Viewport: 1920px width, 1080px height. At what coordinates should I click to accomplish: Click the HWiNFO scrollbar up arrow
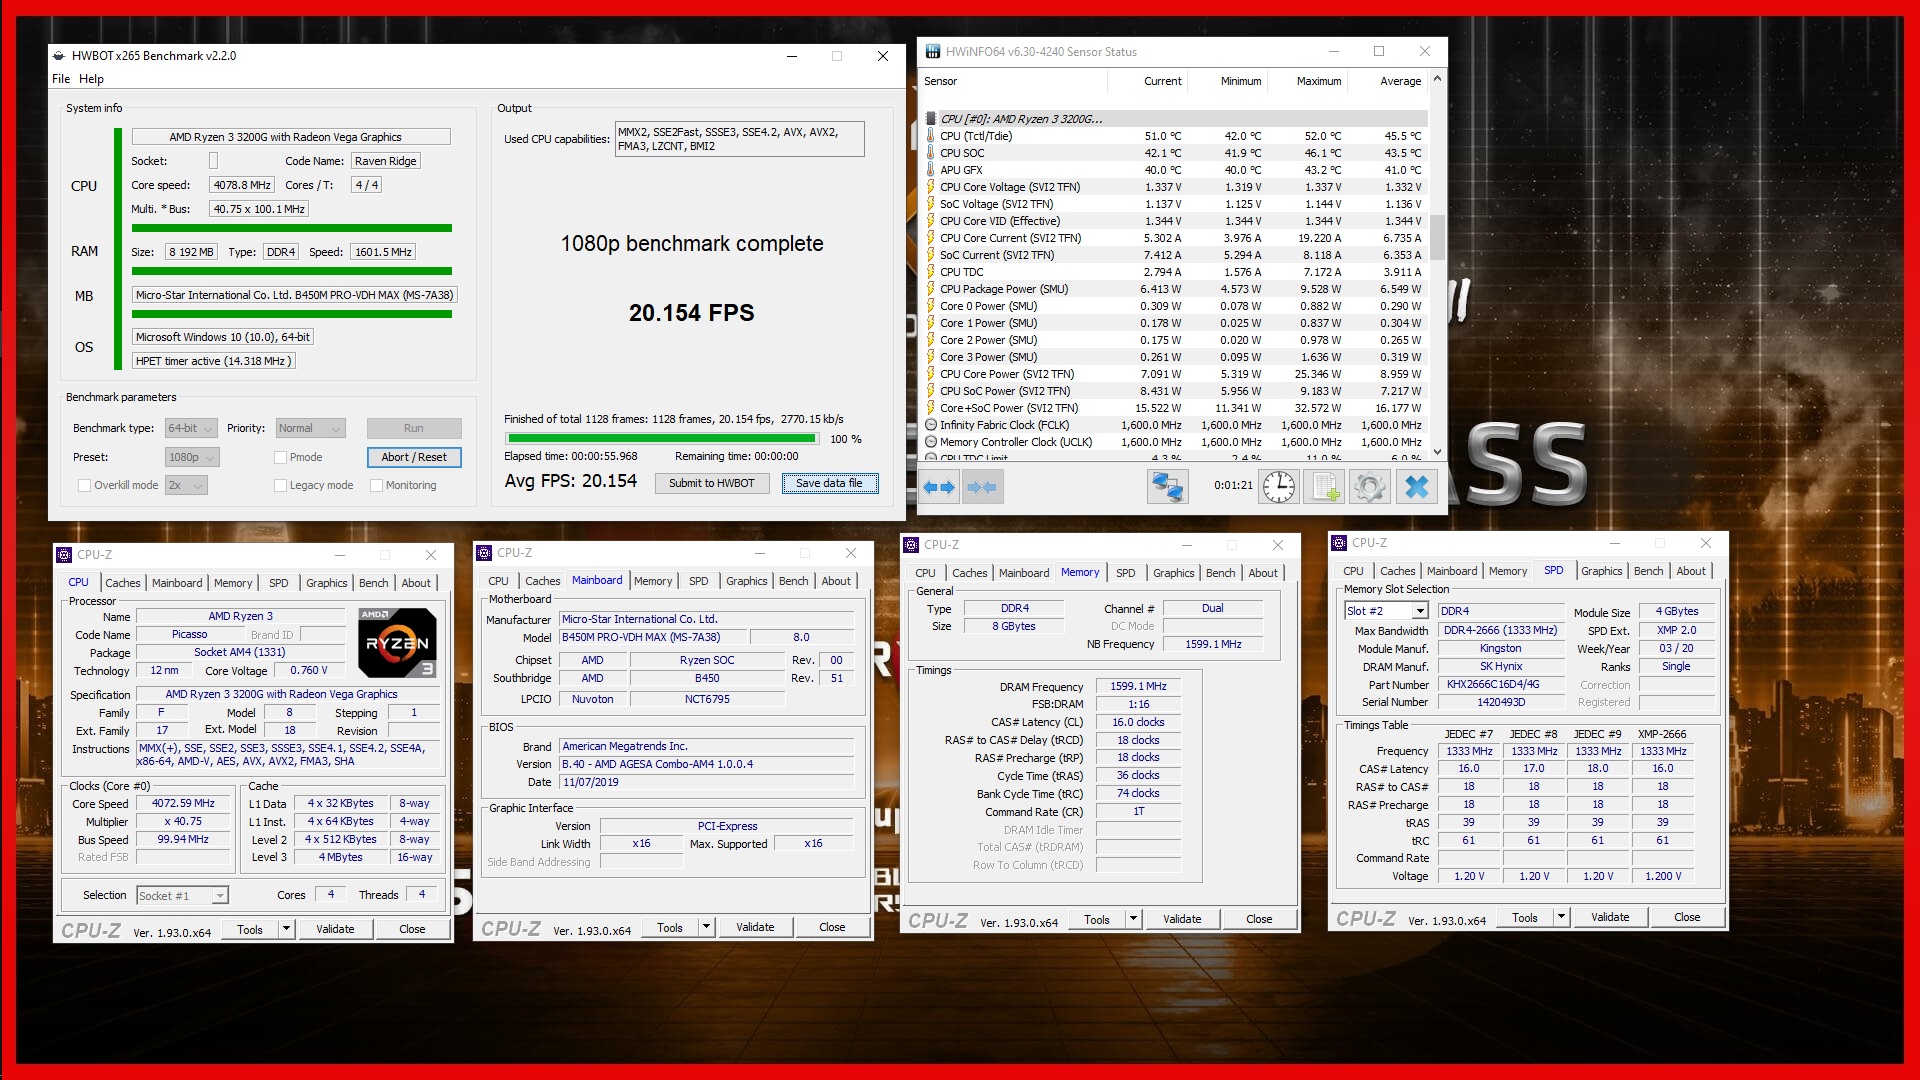tap(1438, 78)
